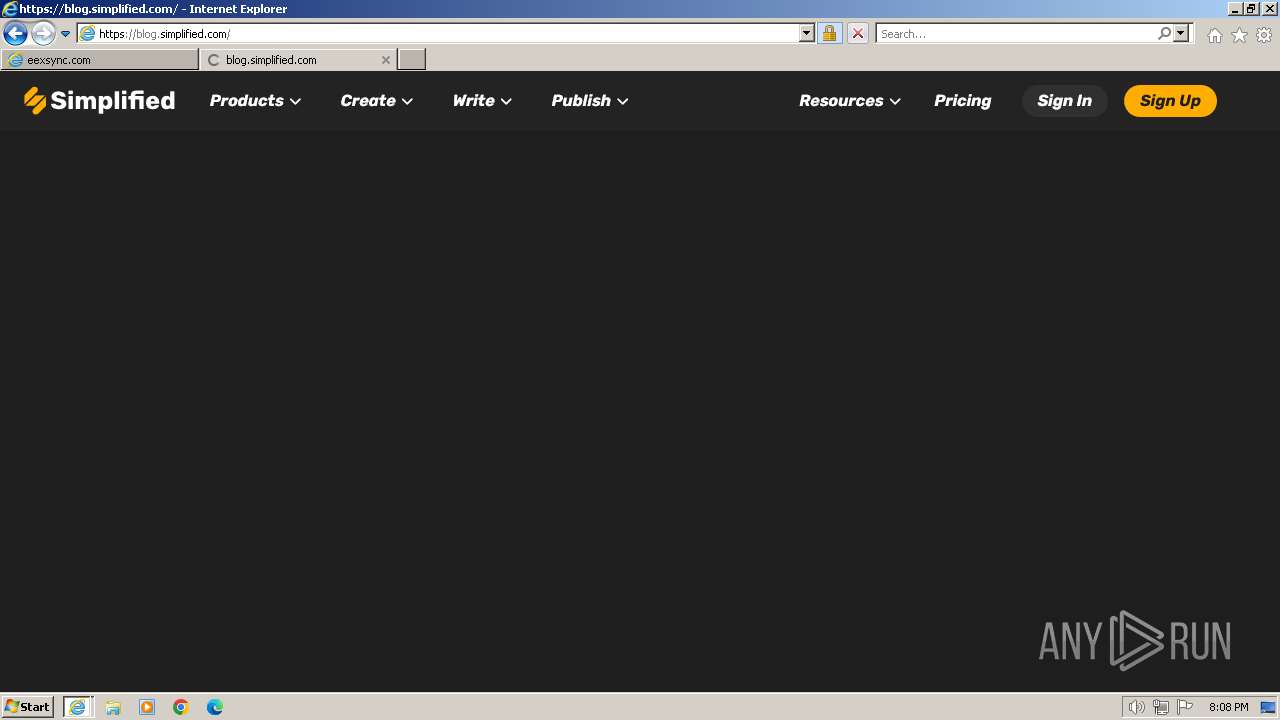Screen dimensions: 1280x720
Task: Expand the address bar autocomplete dropdown
Action: coord(807,33)
